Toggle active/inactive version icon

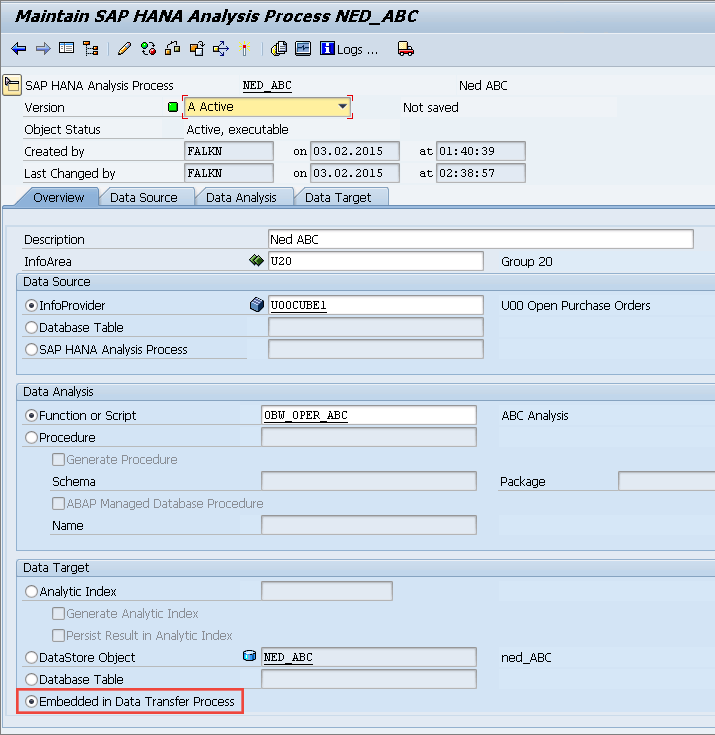coord(149,49)
